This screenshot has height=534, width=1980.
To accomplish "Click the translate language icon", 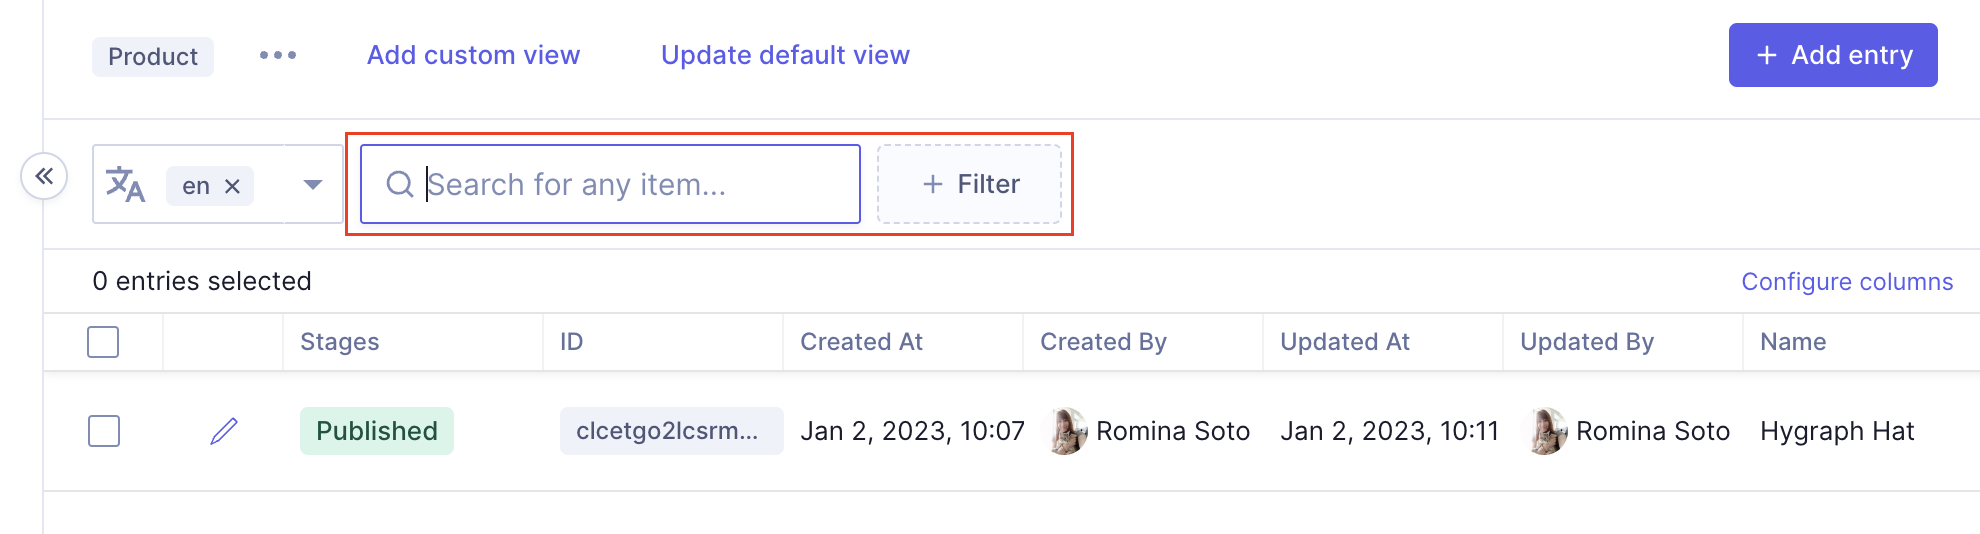I will [126, 185].
